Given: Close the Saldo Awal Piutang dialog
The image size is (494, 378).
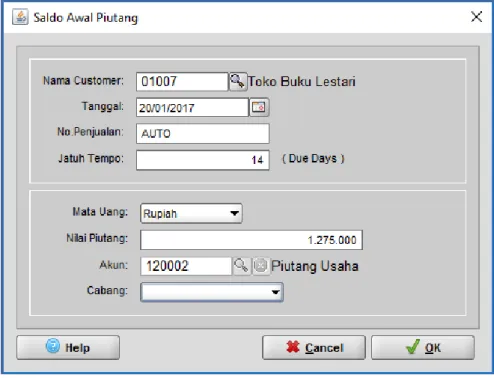Looking at the screenshot, I should point(476,17).
